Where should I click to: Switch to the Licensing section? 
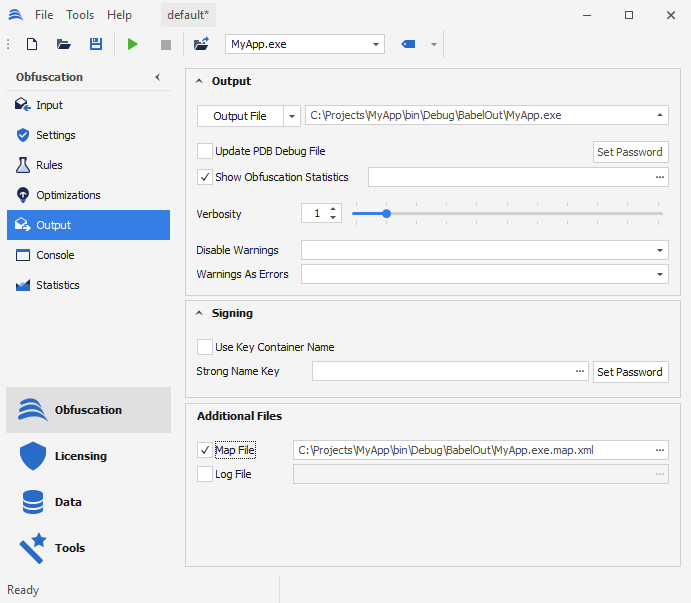click(80, 456)
